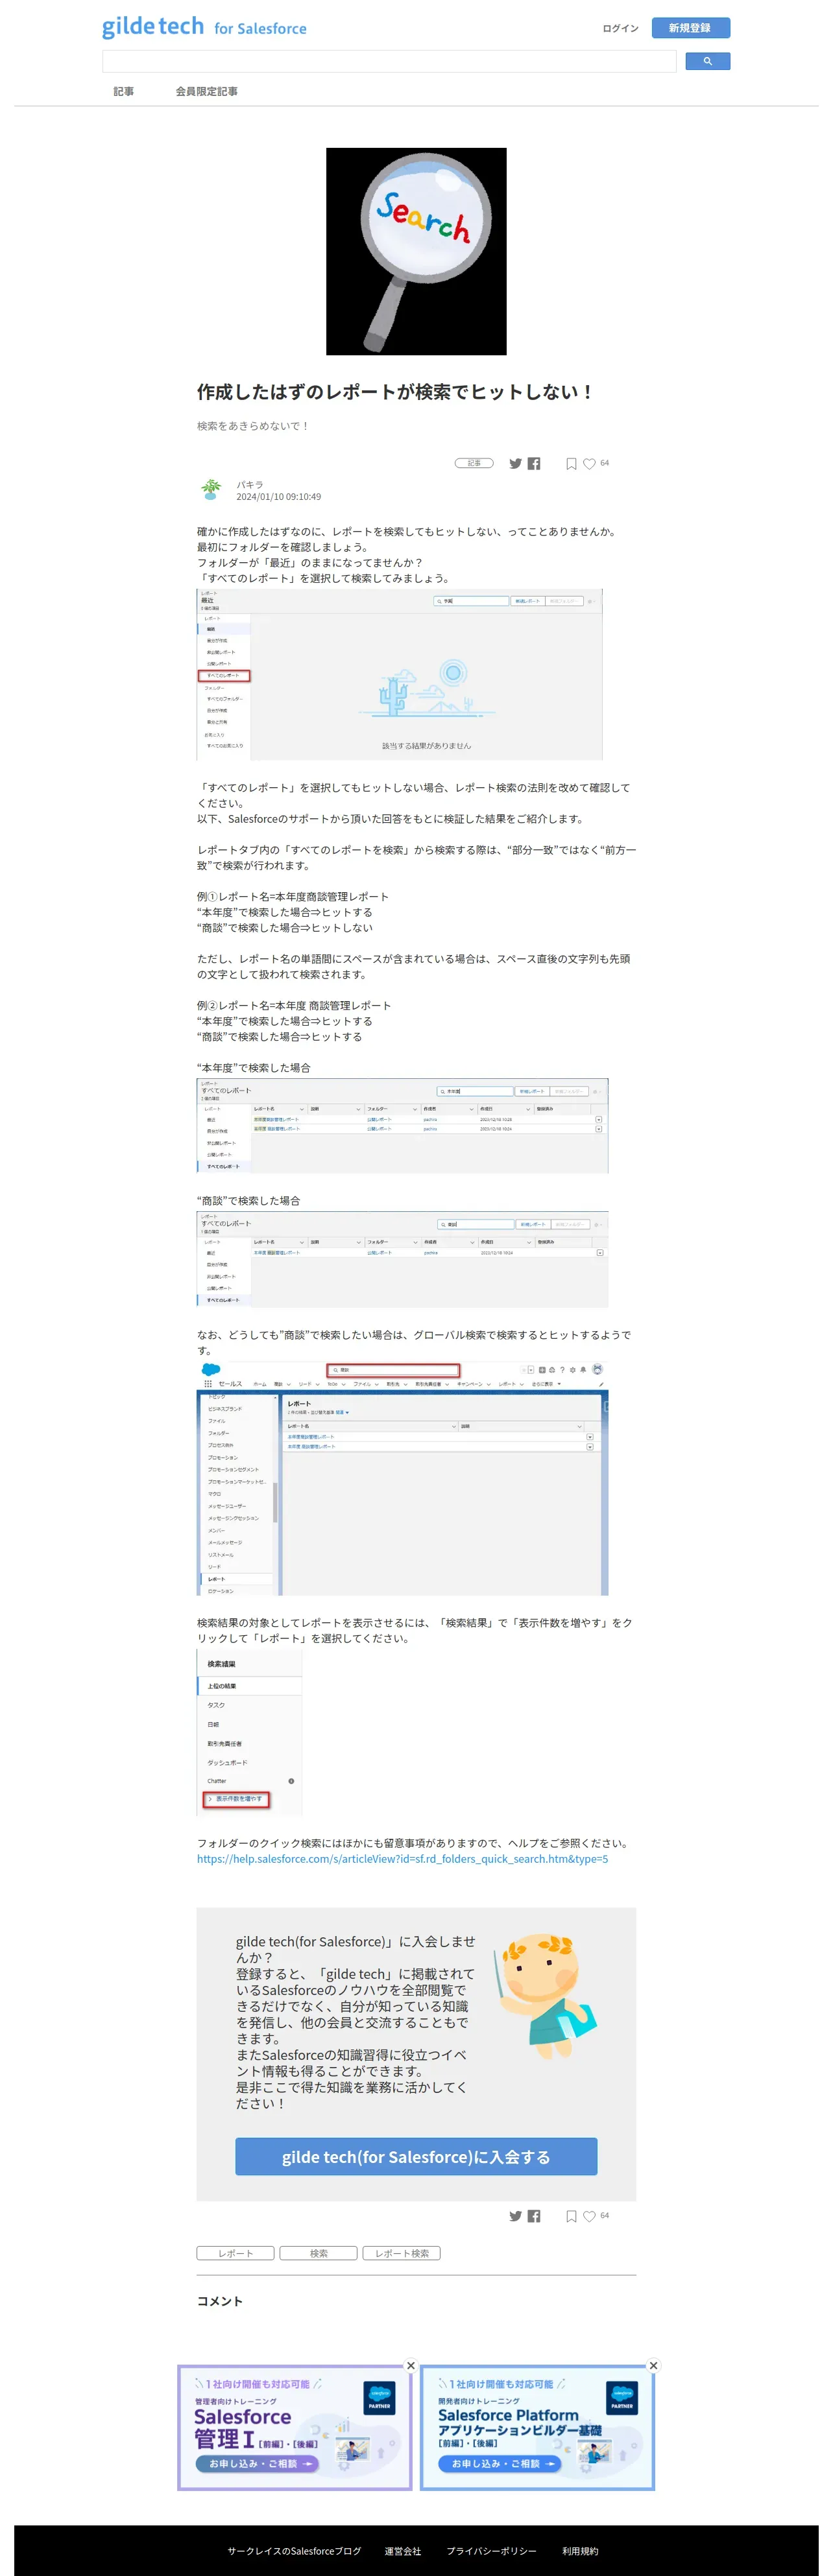This screenshot has width=833, height=2576.
Task: Open the 商談 search result screenshot
Action: (402, 1259)
